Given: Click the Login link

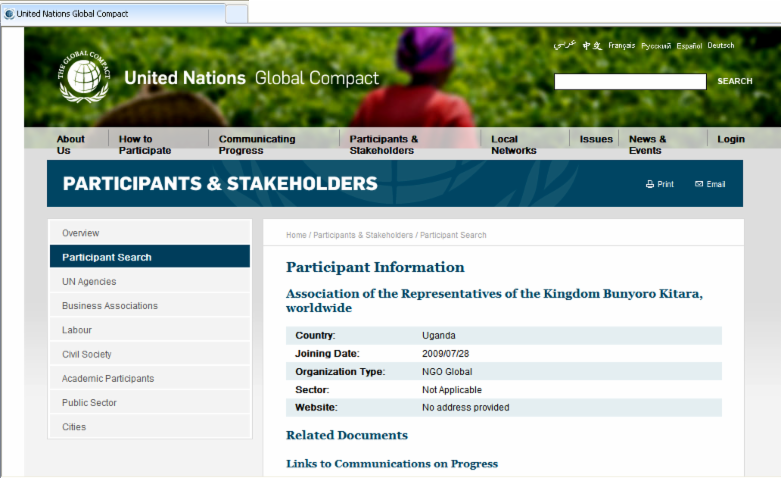Looking at the screenshot, I should pyautogui.click(x=730, y=139).
